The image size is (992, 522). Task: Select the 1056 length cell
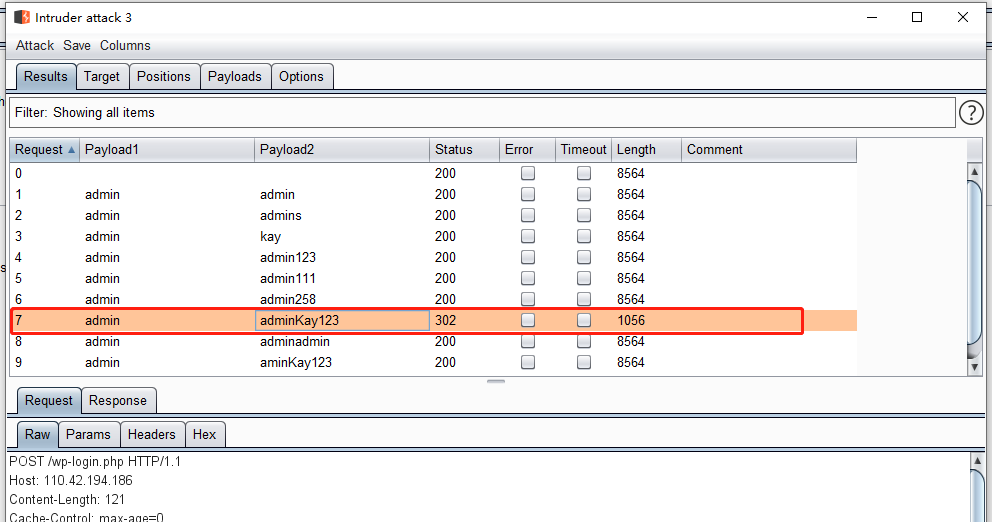[x=646, y=320]
